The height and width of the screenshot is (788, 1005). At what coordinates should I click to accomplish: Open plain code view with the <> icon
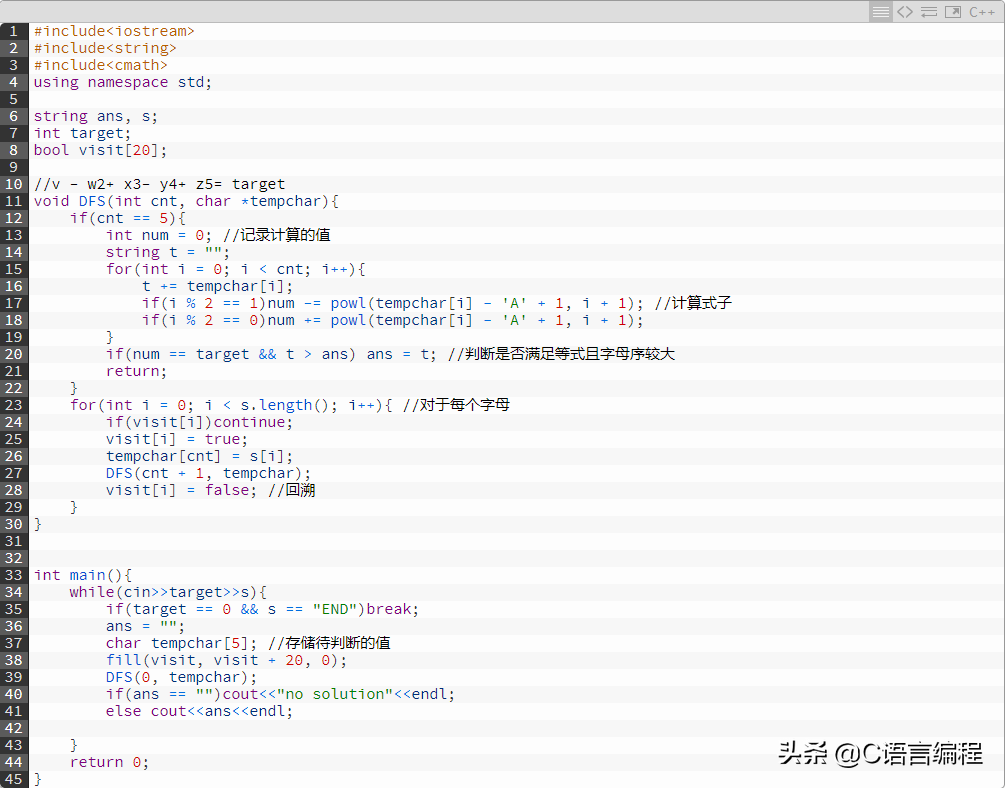click(x=906, y=11)
